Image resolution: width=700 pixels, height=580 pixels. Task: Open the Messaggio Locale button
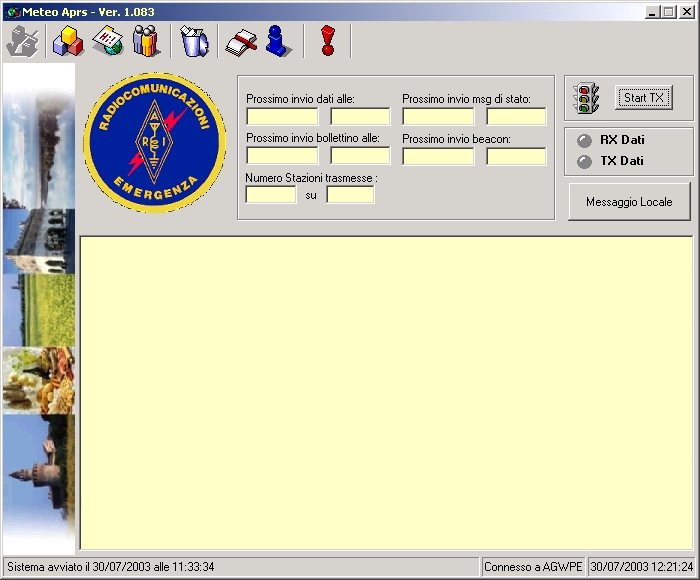(629, 202)
